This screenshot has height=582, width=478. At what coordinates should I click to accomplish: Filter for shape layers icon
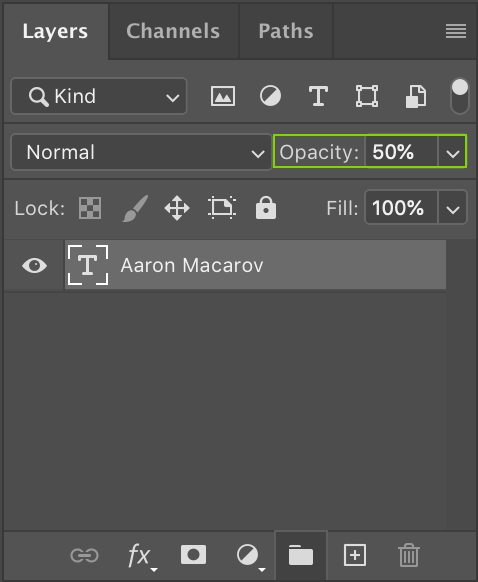[367, 96]
